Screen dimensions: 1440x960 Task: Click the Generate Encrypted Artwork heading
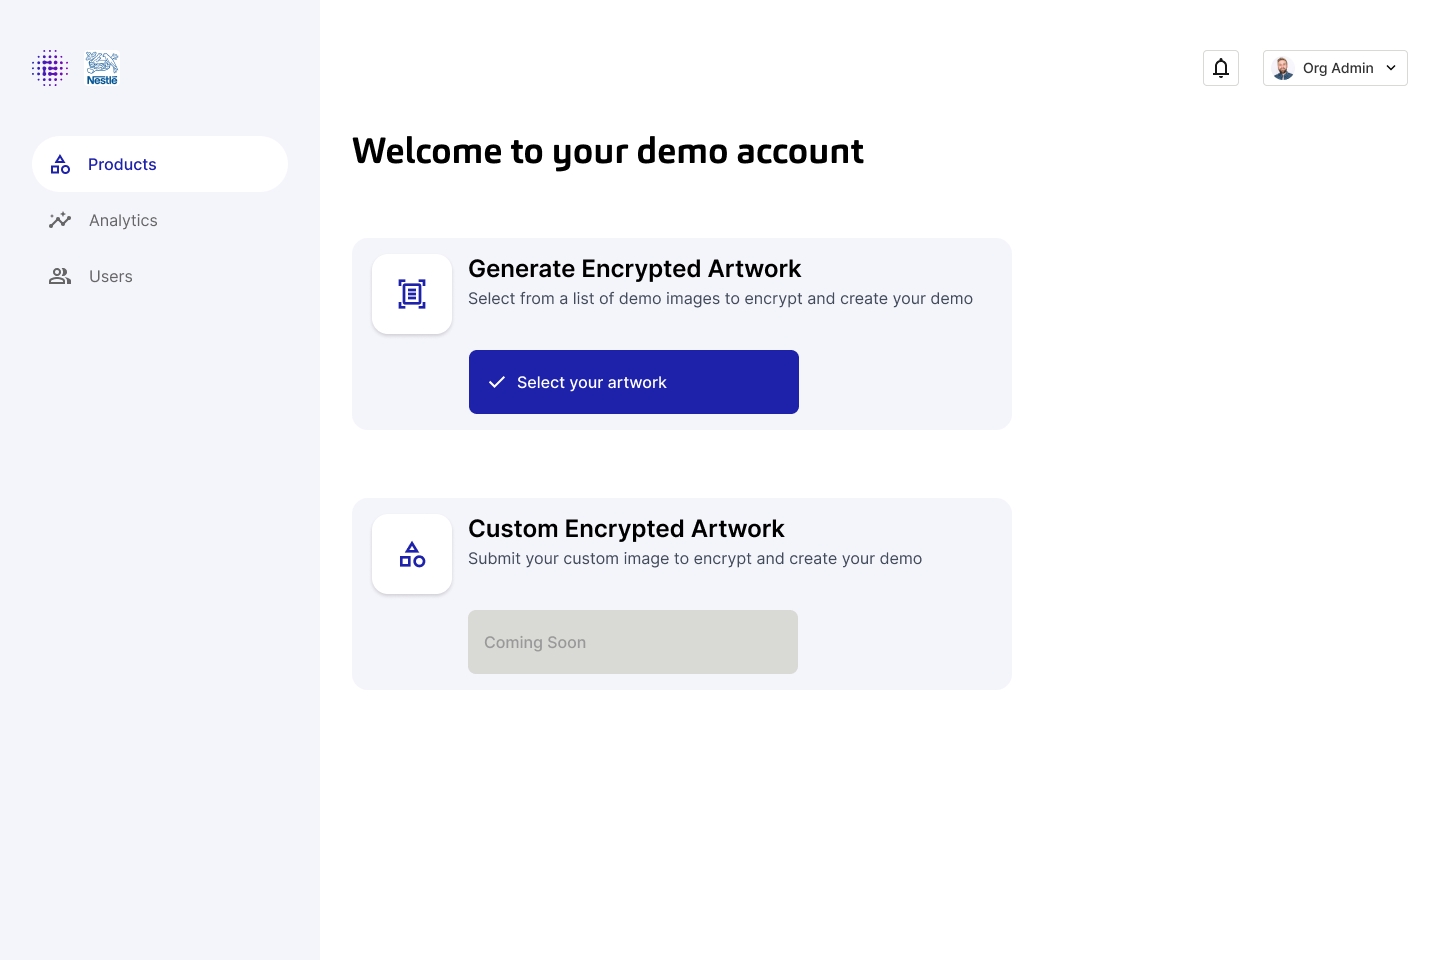pyautogui.click(x=634, y=269)
